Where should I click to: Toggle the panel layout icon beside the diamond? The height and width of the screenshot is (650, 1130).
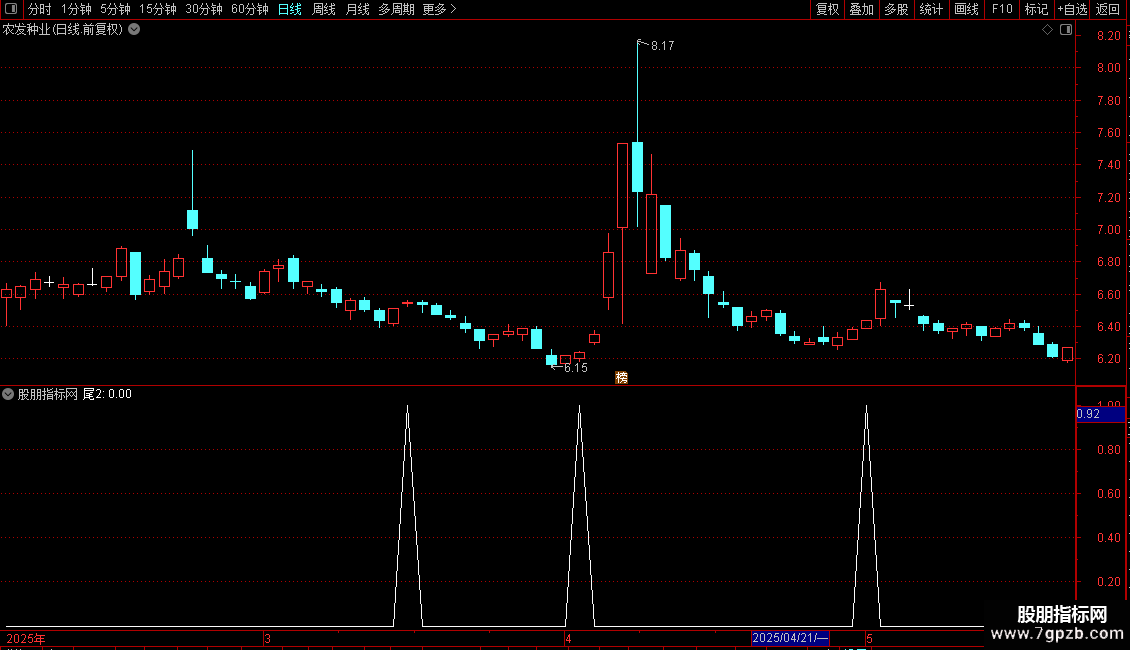(1066, 30)
